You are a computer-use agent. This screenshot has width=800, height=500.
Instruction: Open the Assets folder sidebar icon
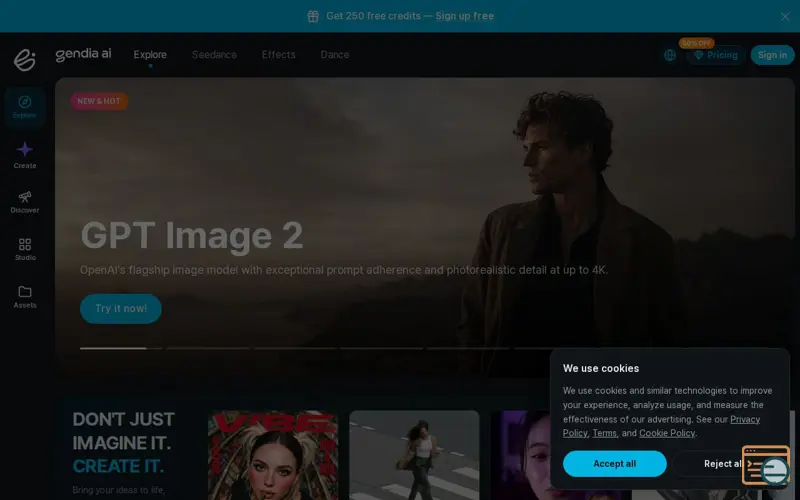coord(24,297)
